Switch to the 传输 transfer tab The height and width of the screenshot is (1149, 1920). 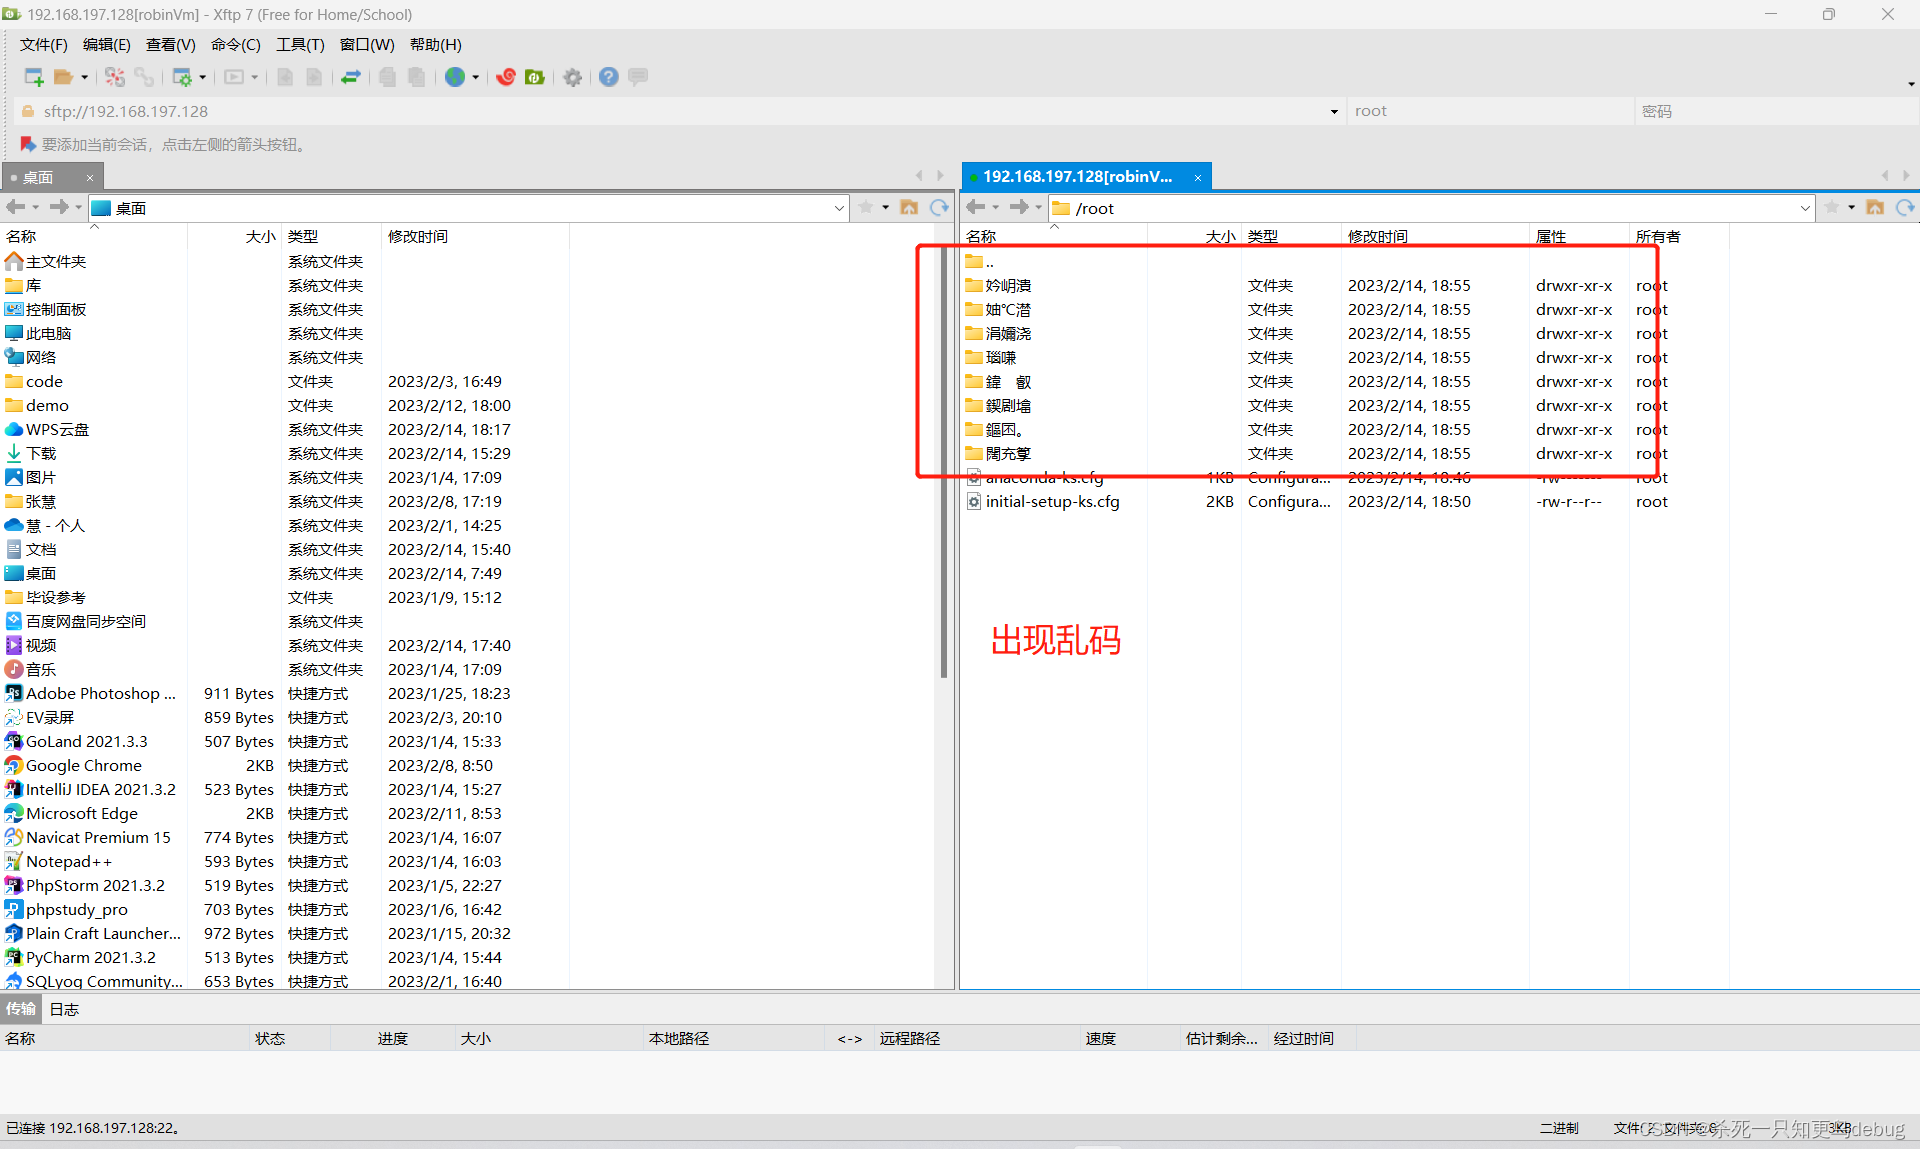(20, 1009)
